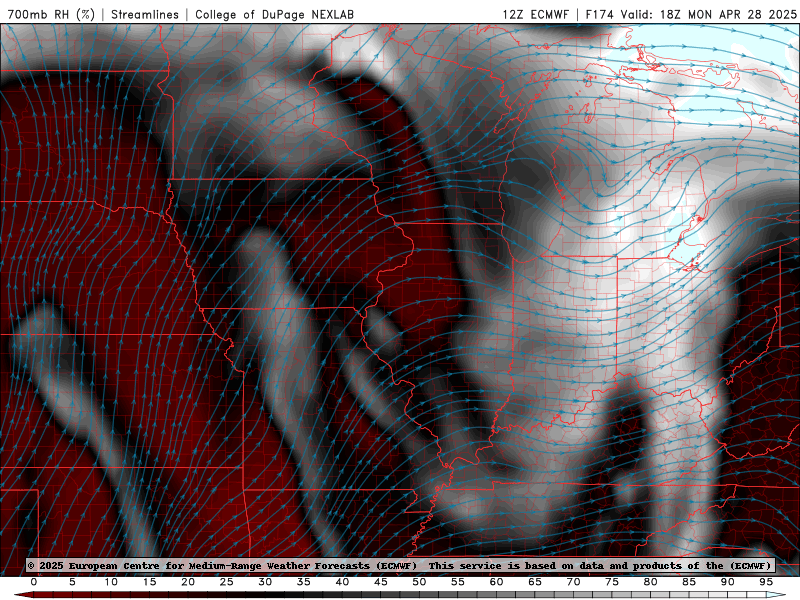This screenshot has height=600, width=800.
Task: Click the colorbar label "80"
Action: click(x=650, y=582)
